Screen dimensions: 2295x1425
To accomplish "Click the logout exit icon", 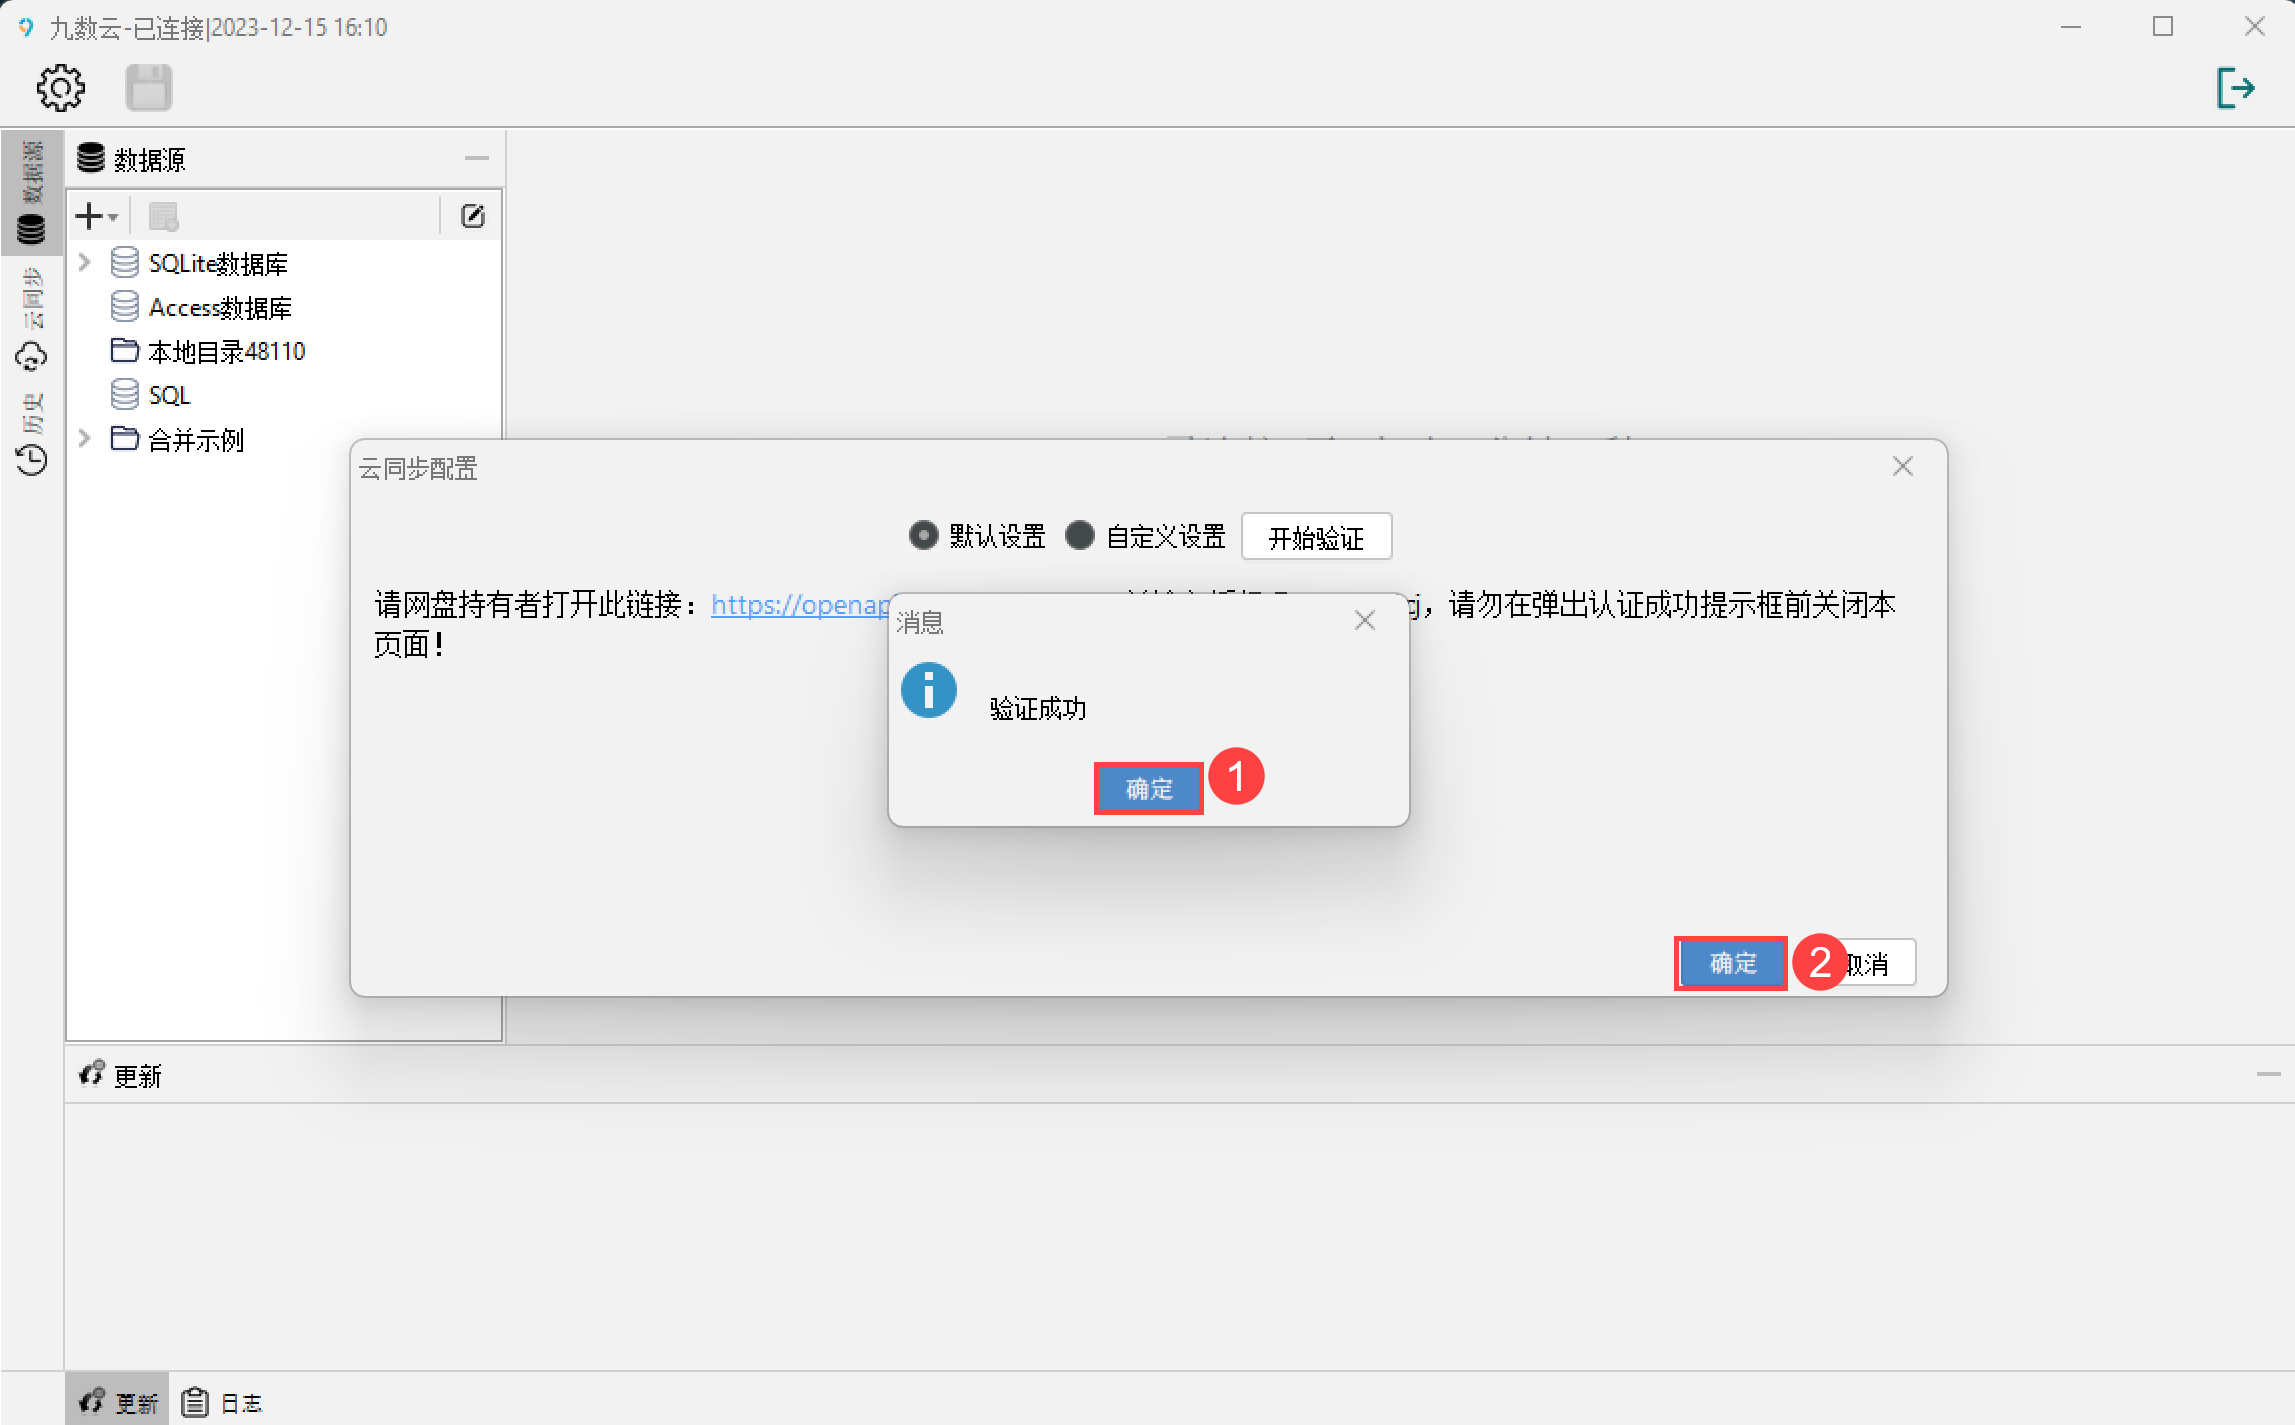I will (x=2234, y=88).
